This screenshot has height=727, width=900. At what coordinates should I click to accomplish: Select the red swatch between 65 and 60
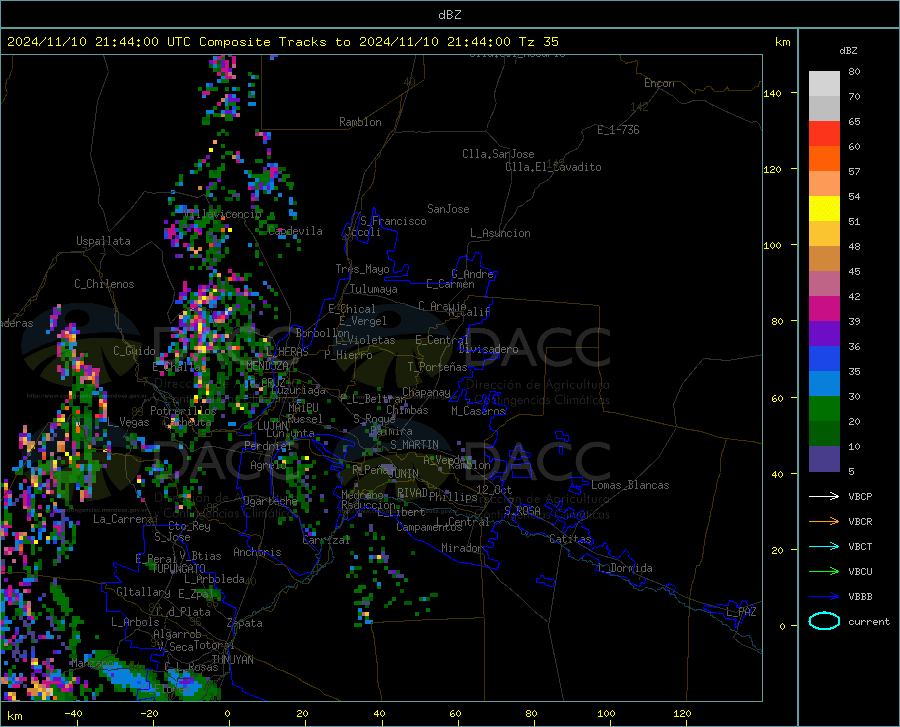click(824, 134)
